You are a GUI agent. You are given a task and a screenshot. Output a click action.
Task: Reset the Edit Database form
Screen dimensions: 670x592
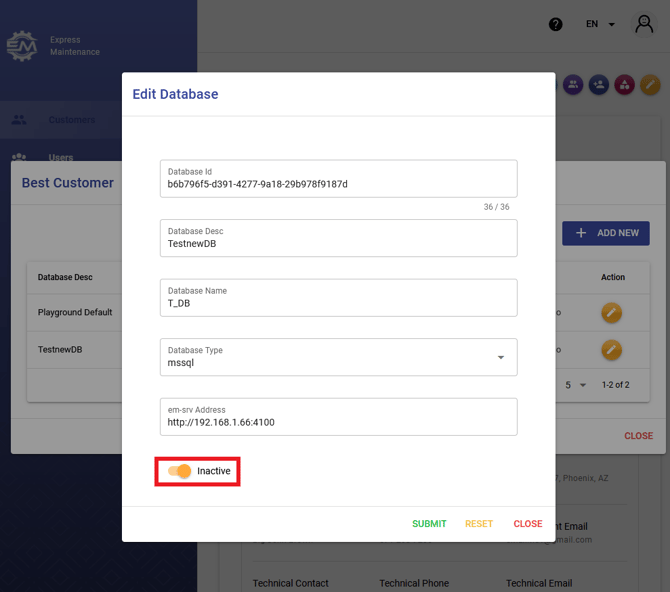click(479, 524)
